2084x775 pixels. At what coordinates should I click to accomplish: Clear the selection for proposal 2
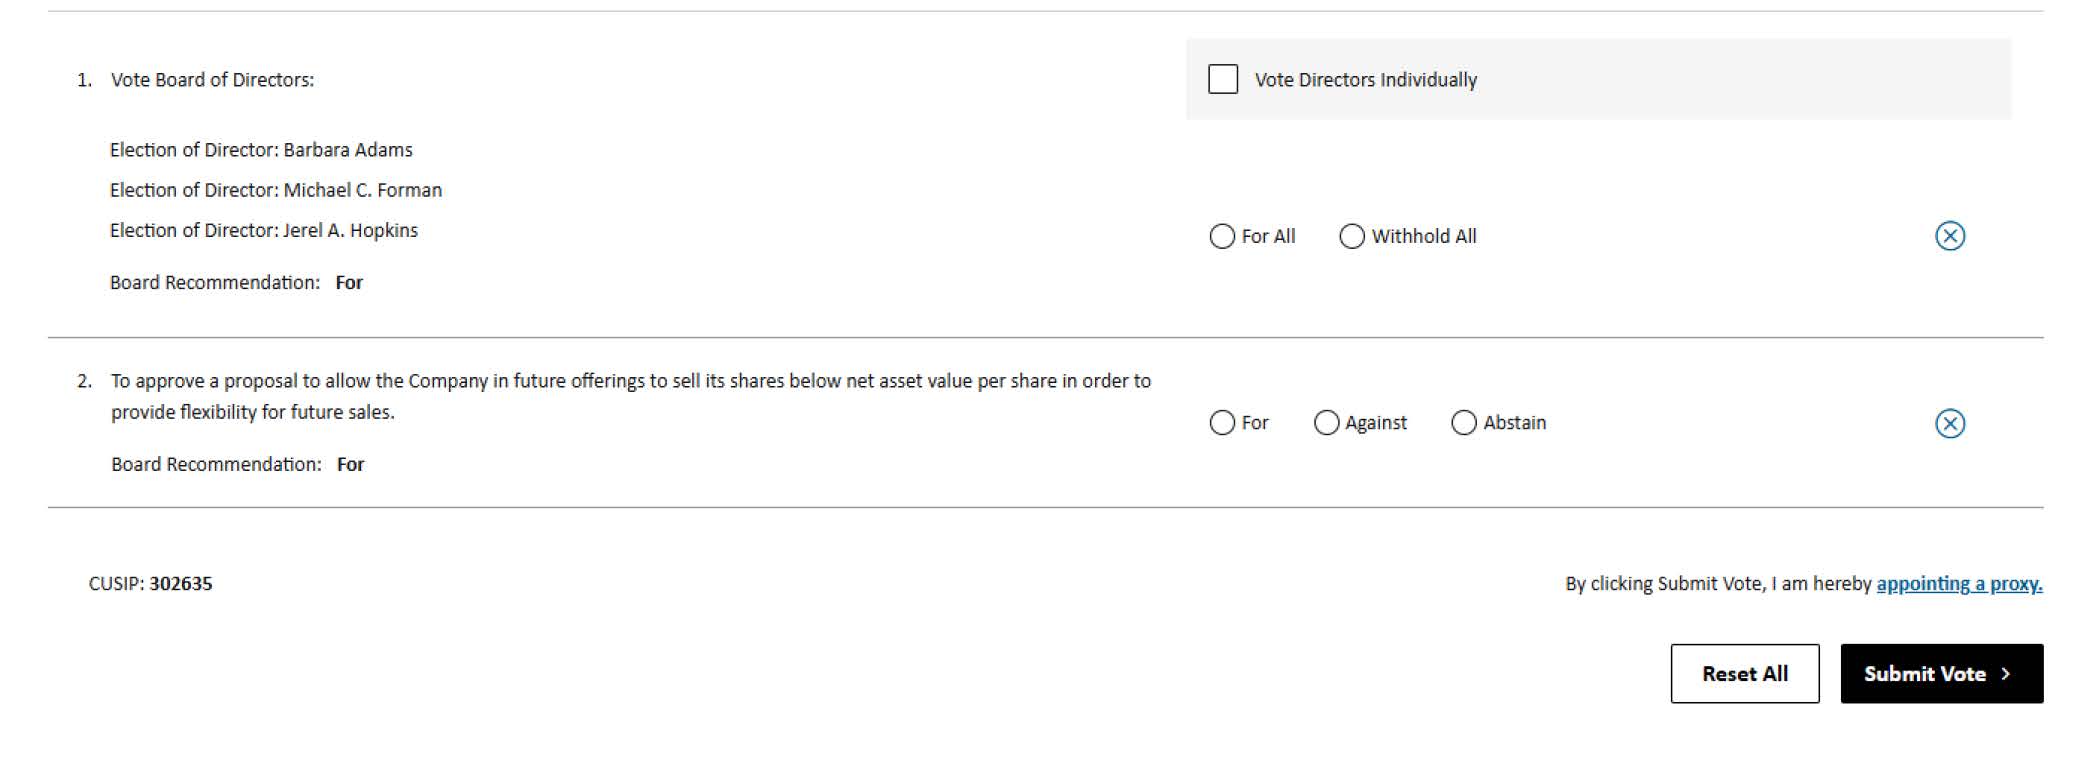1949,424
